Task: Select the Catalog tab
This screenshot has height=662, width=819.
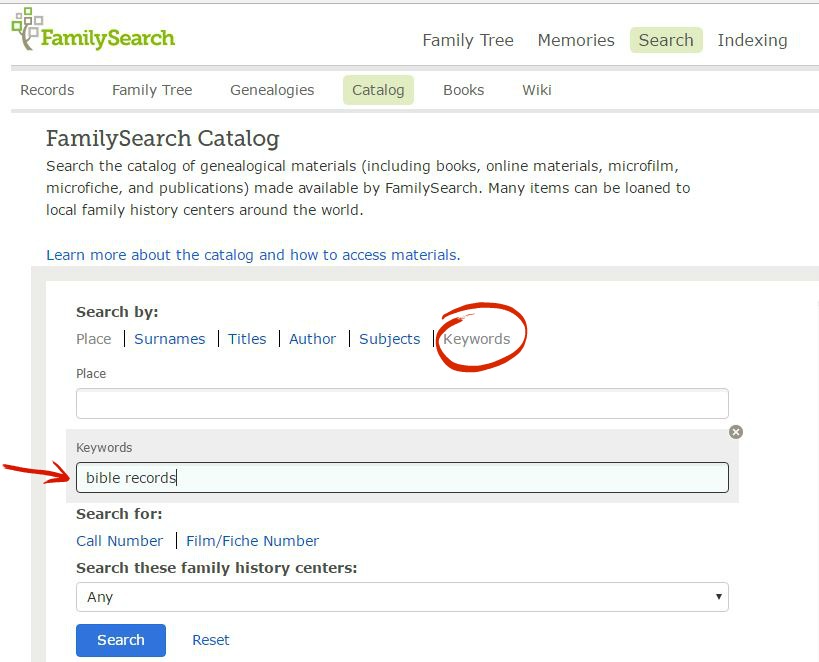Action: coord(378,90)
